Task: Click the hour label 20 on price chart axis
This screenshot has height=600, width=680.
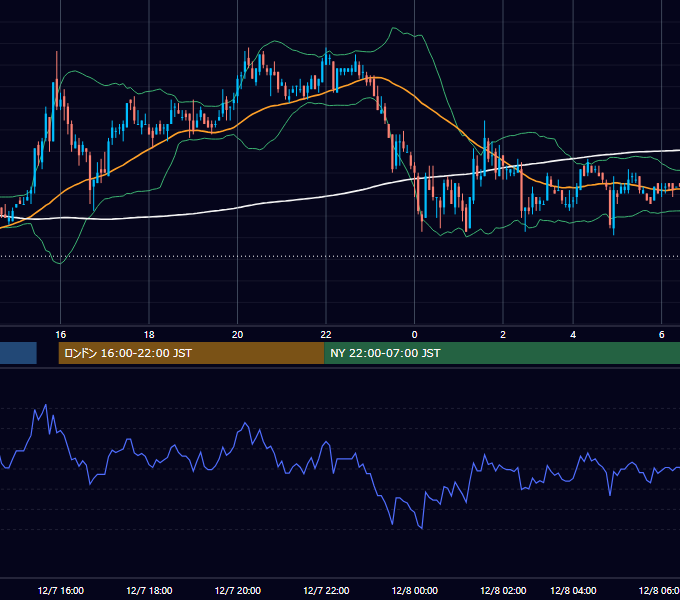Action: click(238, 335)
